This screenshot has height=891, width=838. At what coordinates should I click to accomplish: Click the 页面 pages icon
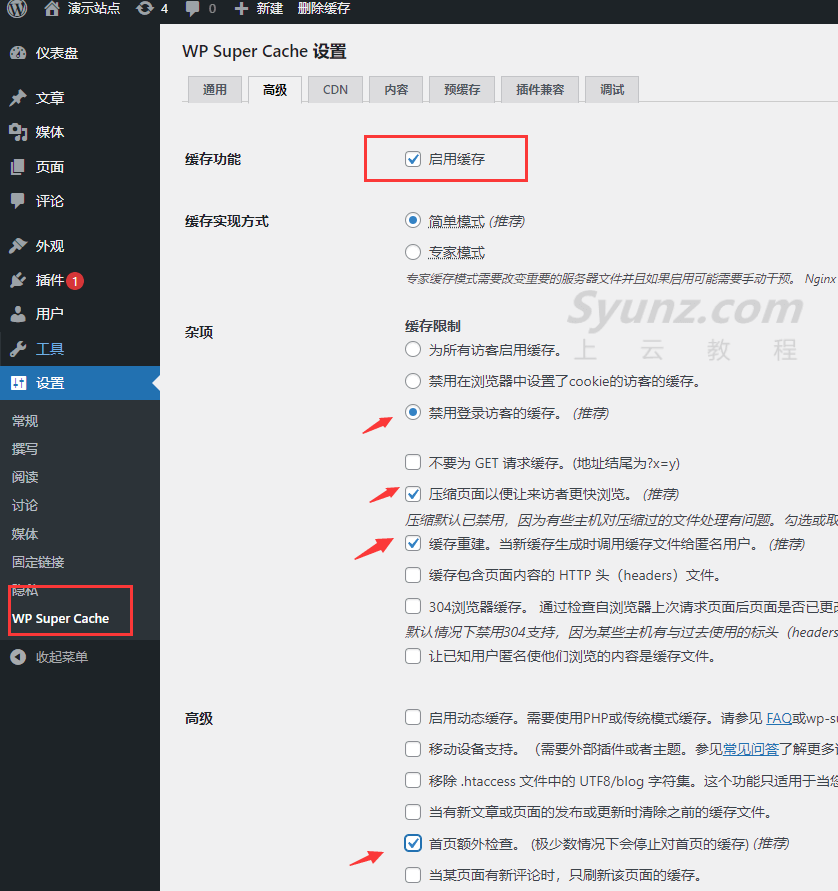18,166
